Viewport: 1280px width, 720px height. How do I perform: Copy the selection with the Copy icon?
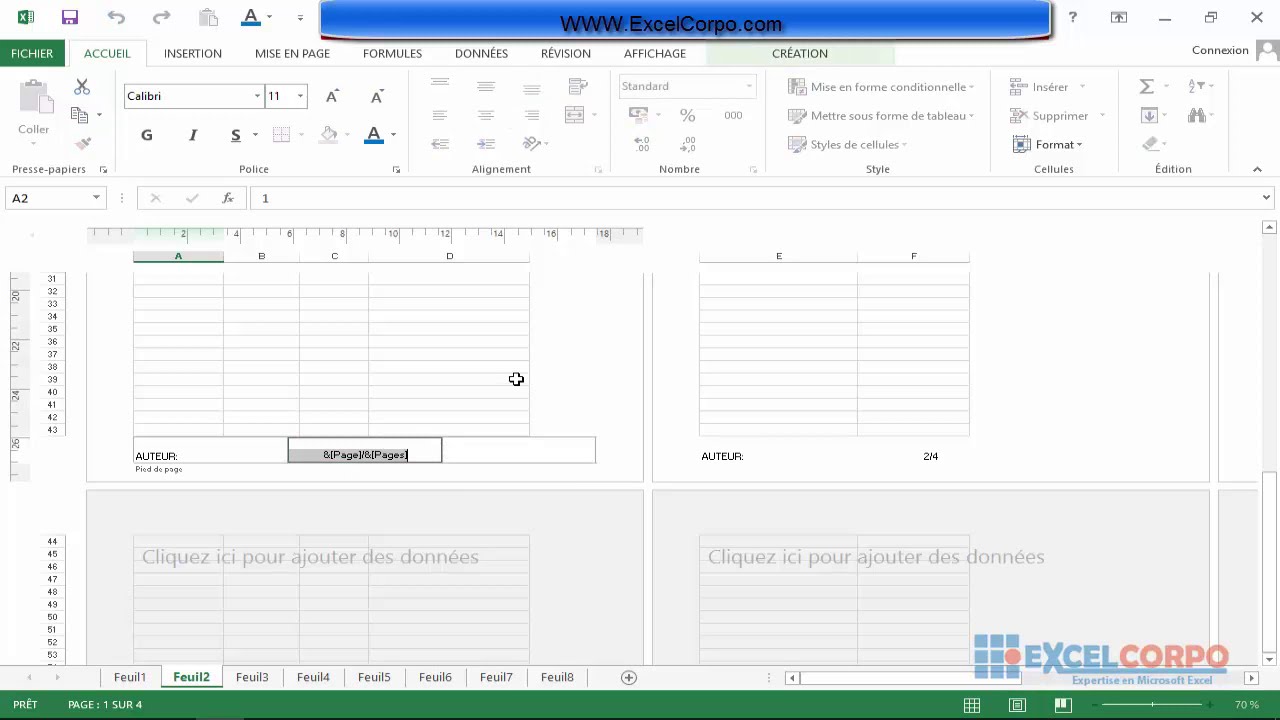79,115
